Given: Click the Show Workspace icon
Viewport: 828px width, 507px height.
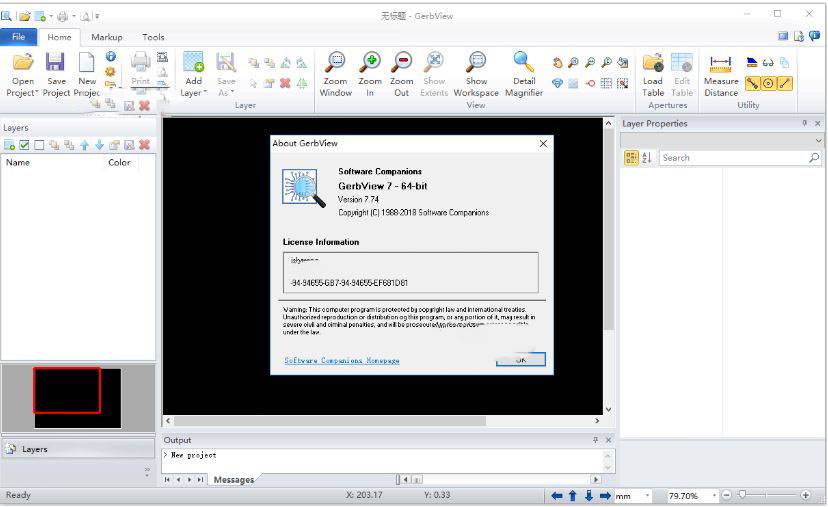Looking at the screenshot, I should click(476, 62).
